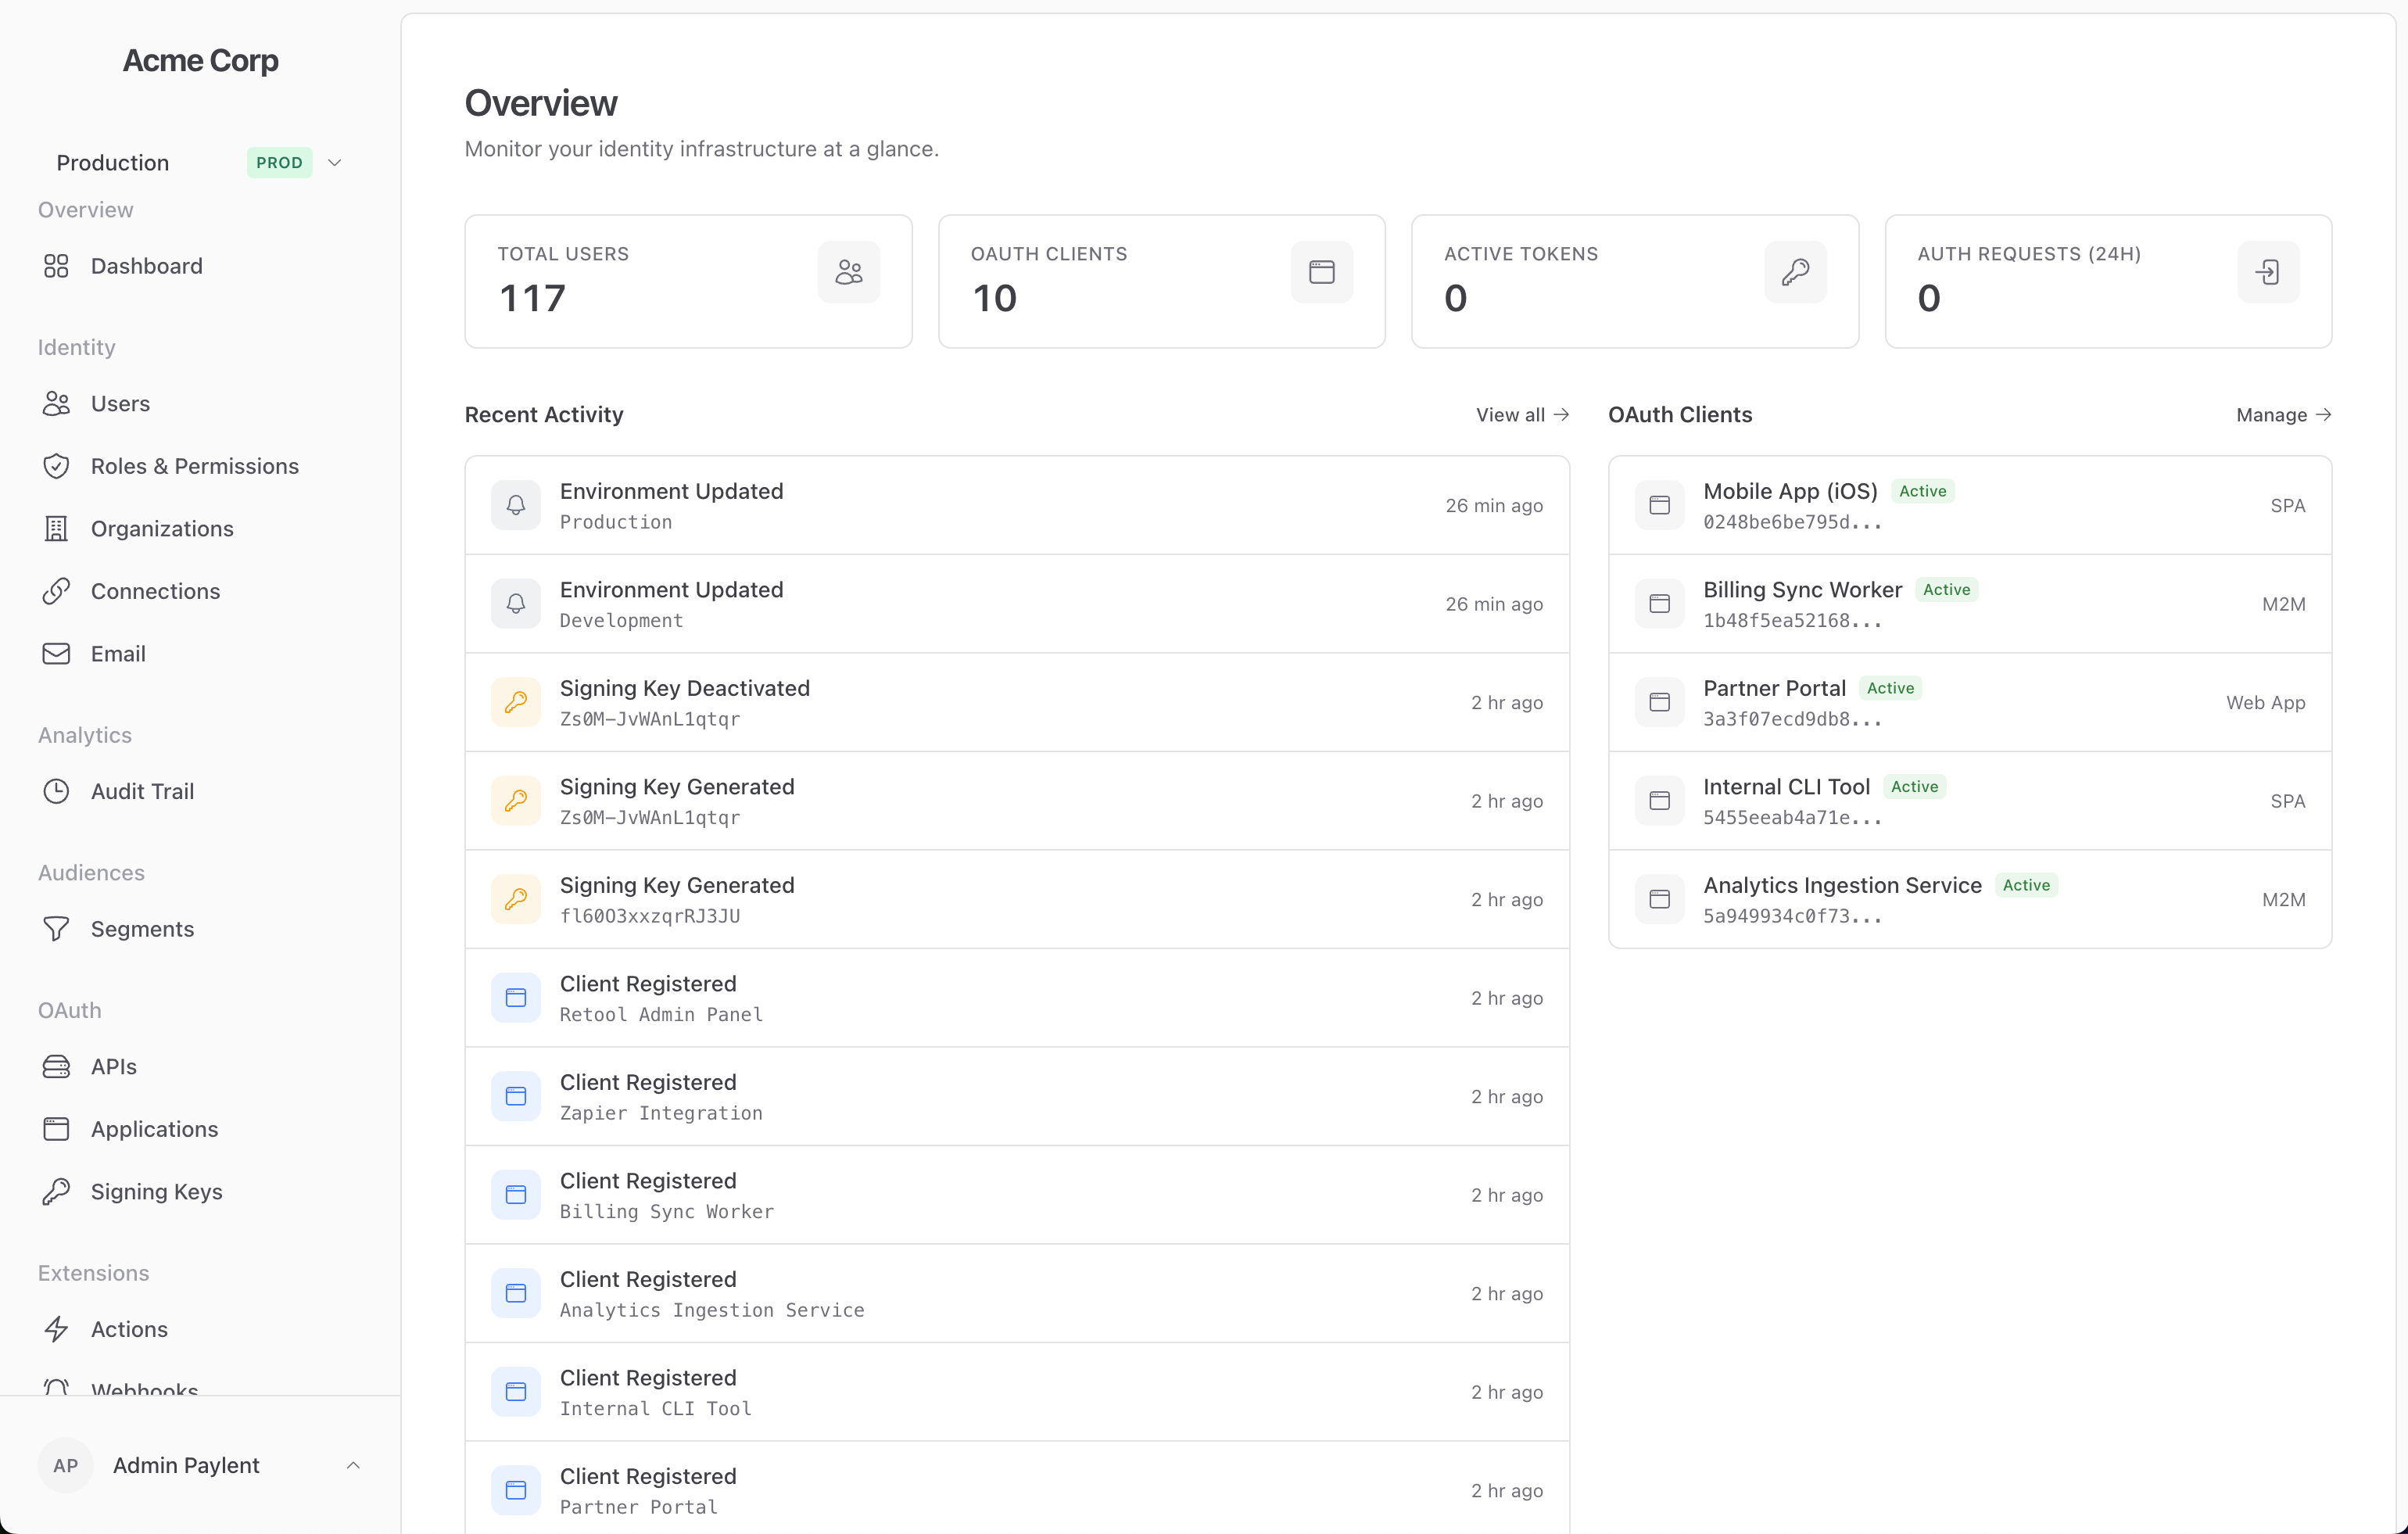The height and width of the screenshot is (1534, 2408).
Task: Click the Active badge on Partner Portal
Action: coord(1890,687)
